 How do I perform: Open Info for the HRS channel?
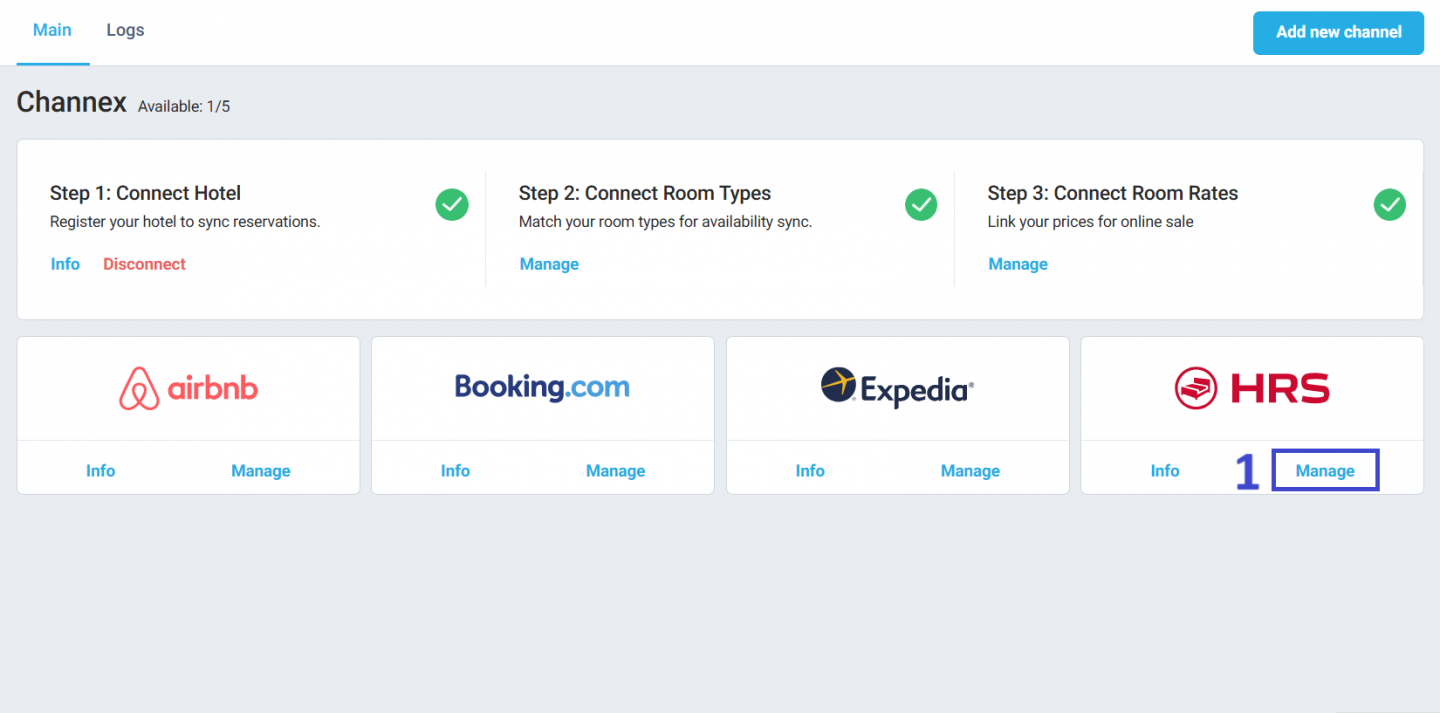click(x=1165, y=471)
